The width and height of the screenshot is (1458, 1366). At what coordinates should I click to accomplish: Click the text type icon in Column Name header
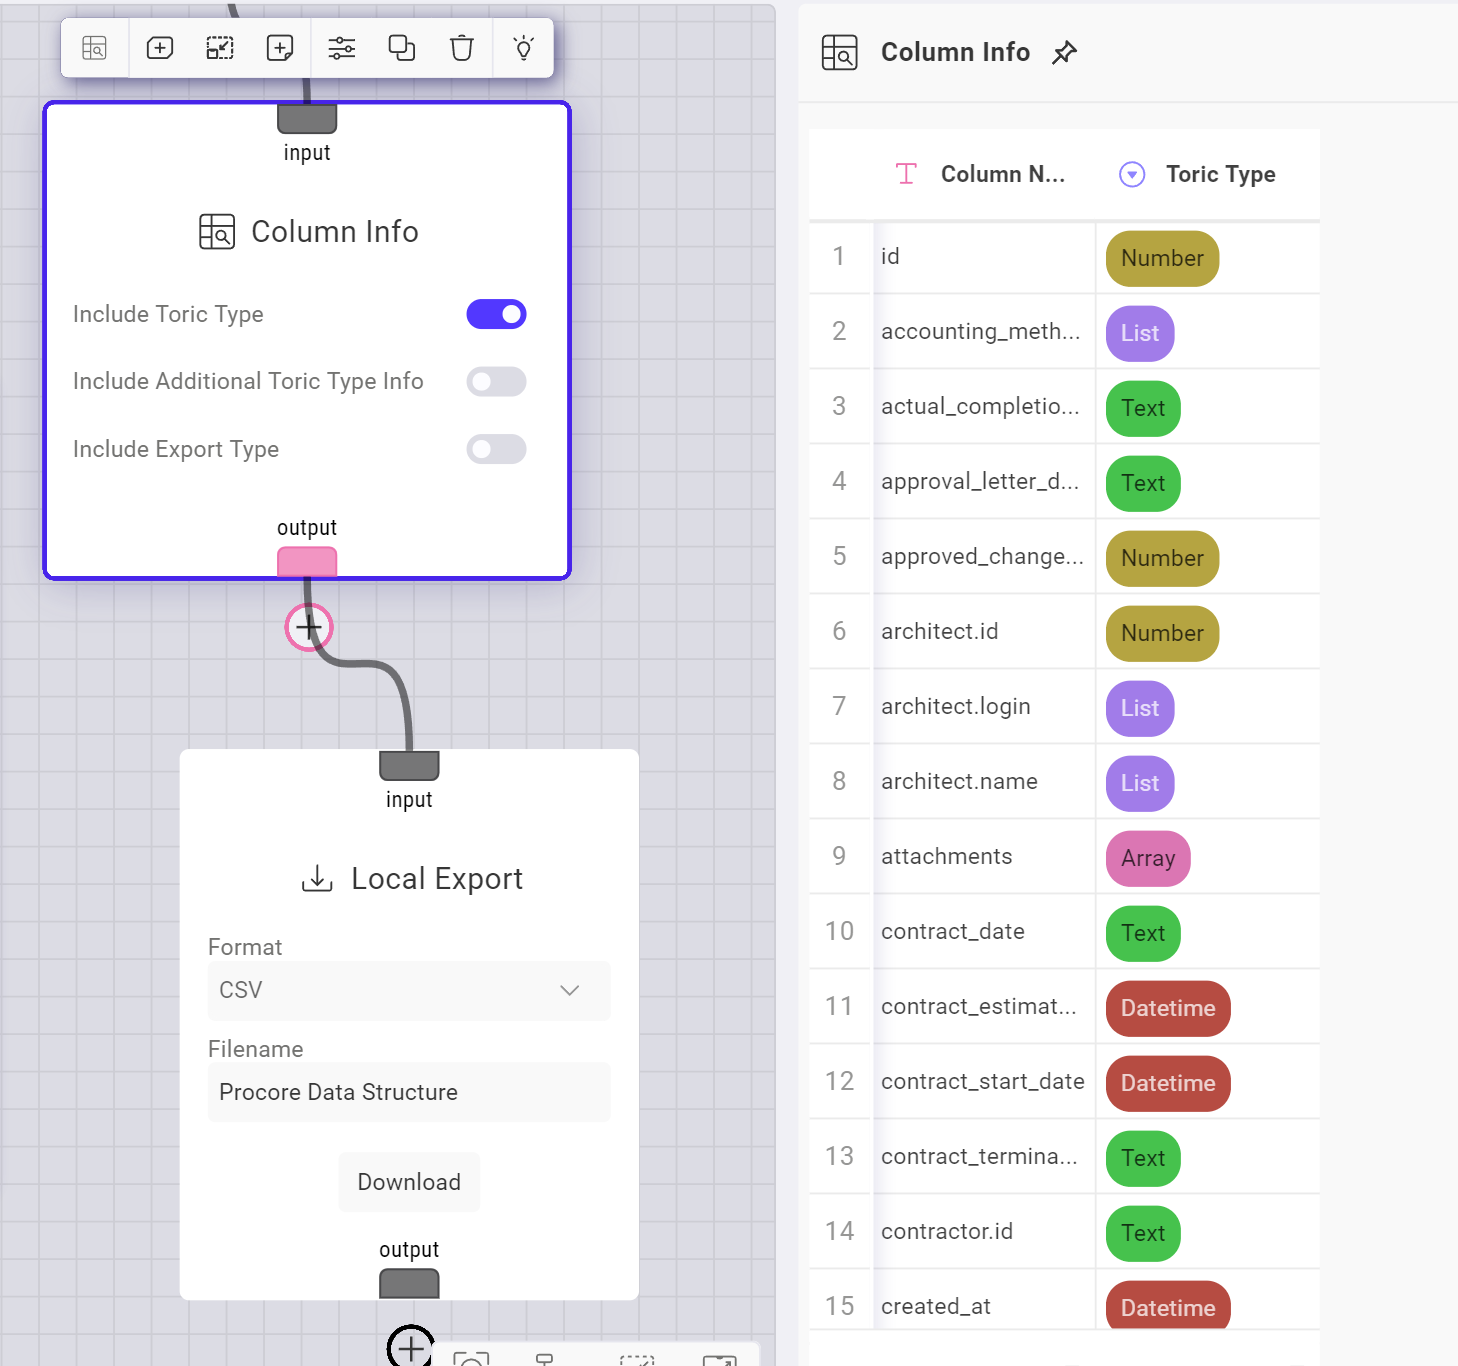906,174
